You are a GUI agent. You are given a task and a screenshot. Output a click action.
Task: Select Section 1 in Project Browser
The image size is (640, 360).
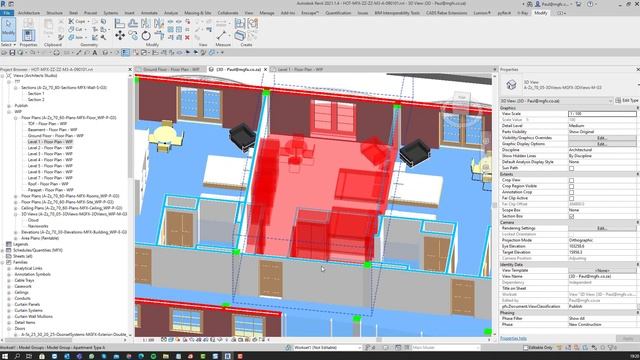[x=36, y=93]
